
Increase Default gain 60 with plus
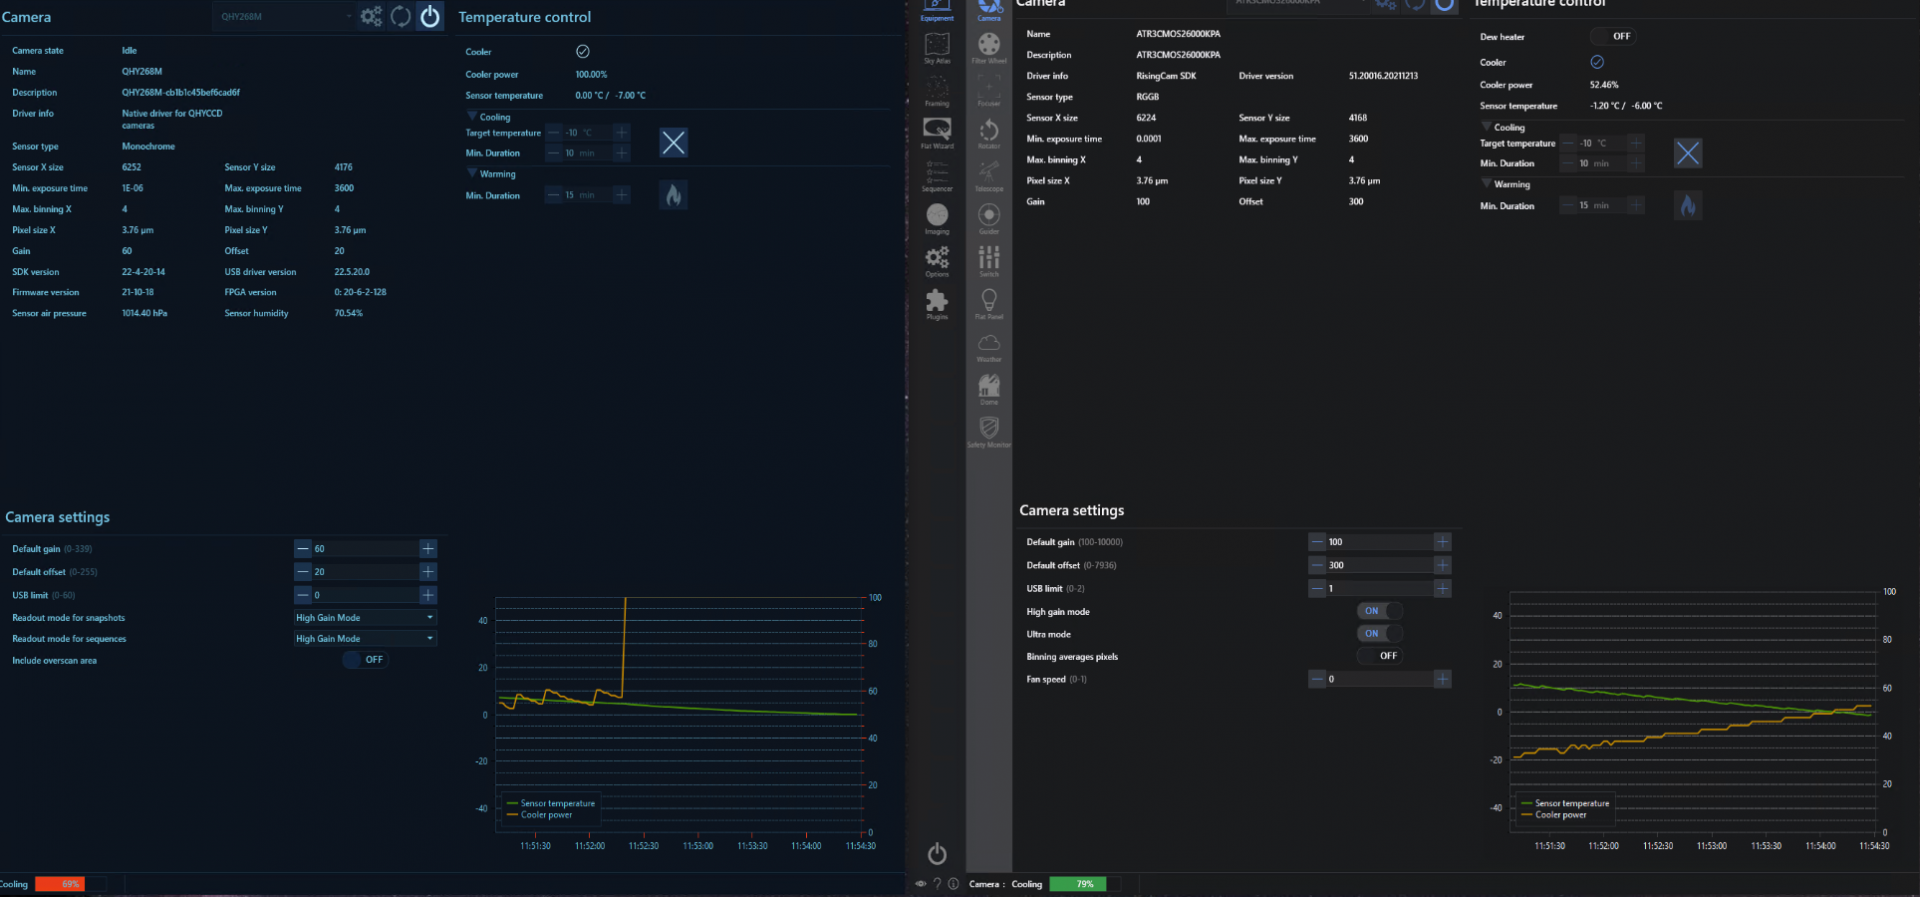428,548
